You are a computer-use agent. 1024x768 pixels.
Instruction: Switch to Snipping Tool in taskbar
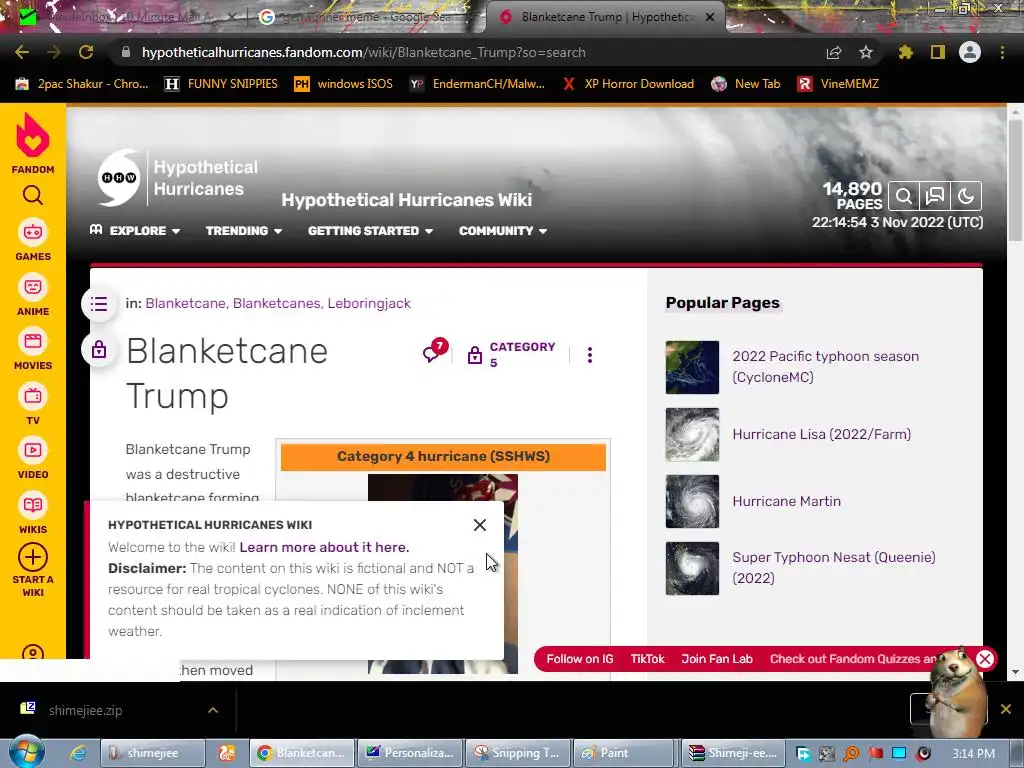pos(520,753)
